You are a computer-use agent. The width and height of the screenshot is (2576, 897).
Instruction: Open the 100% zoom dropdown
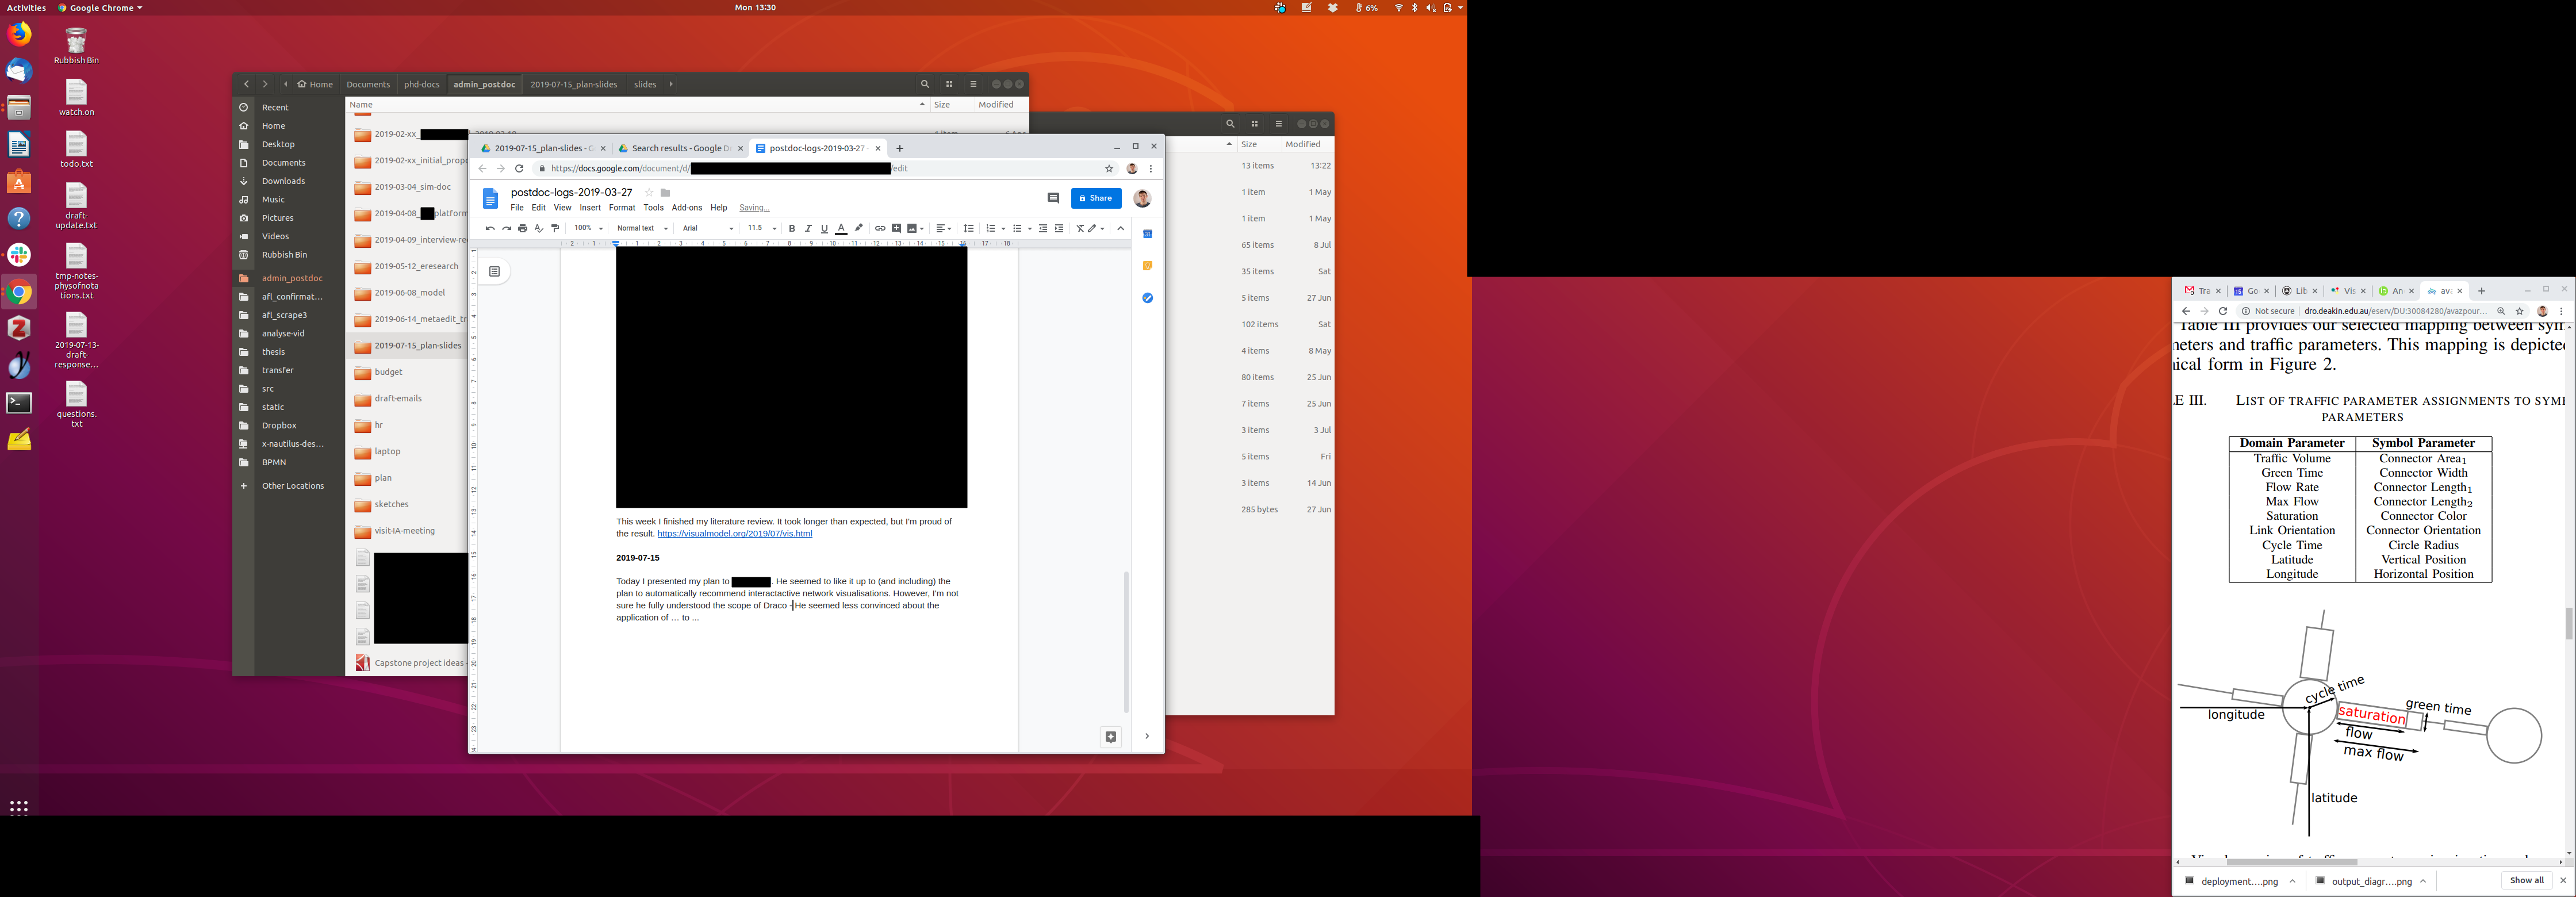pos(588,228)
